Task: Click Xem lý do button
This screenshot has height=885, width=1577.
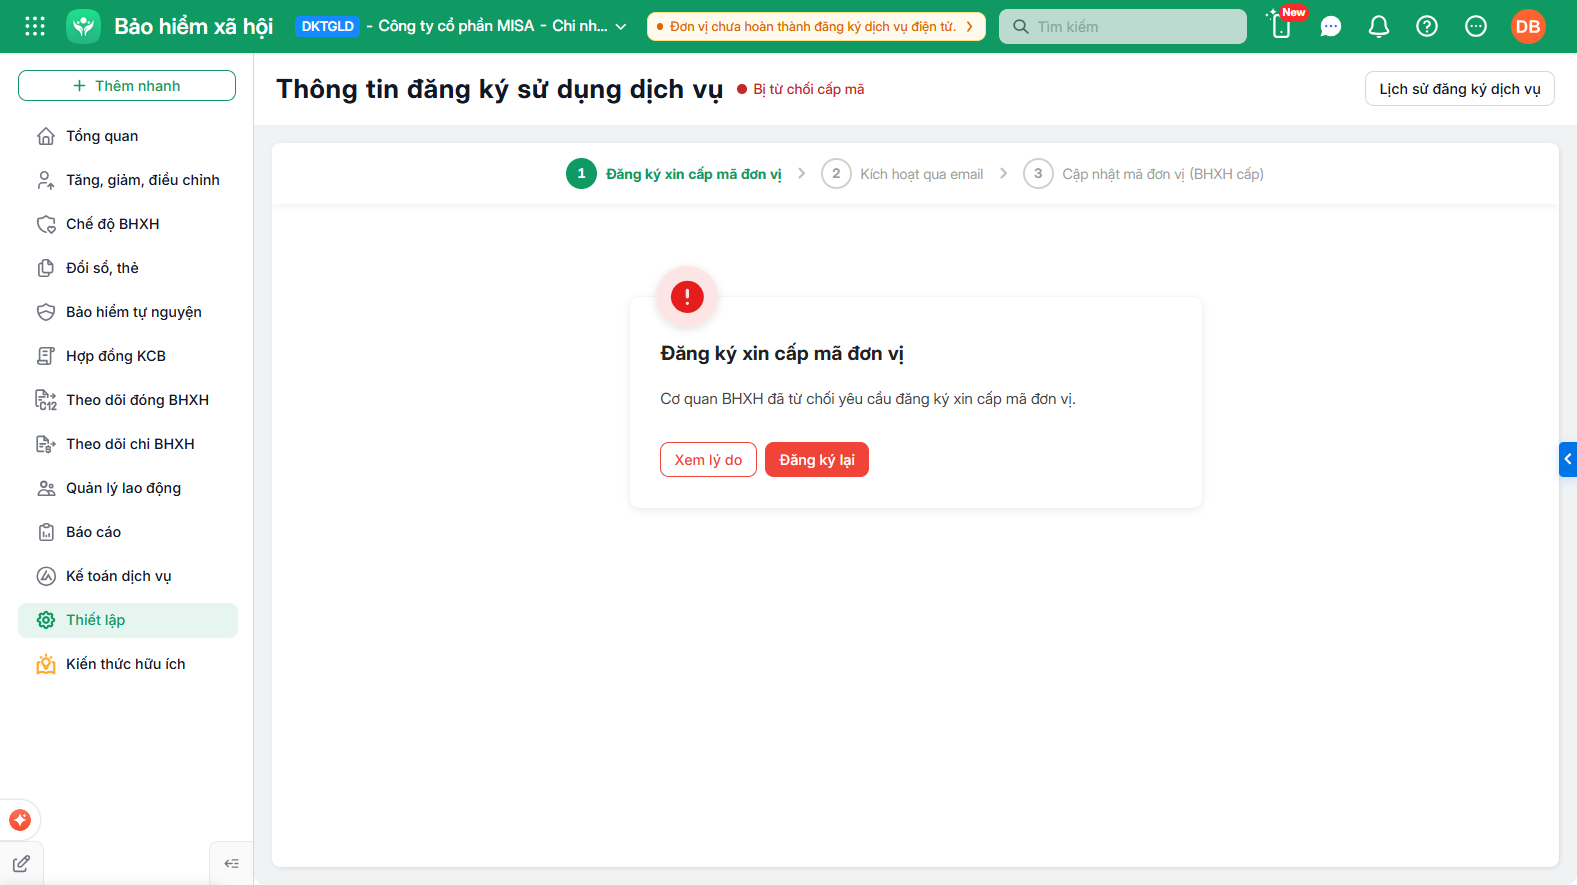Action: 708,460
